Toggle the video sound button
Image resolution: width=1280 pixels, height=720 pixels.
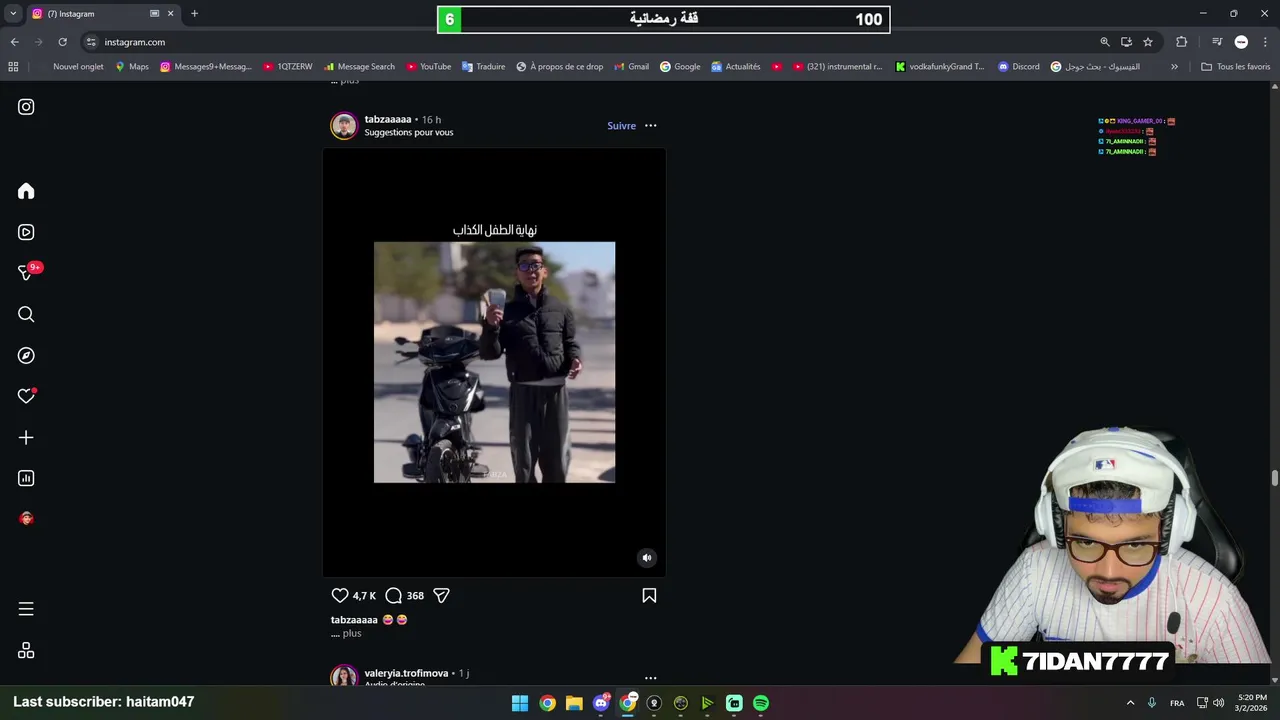coord(647,558)
